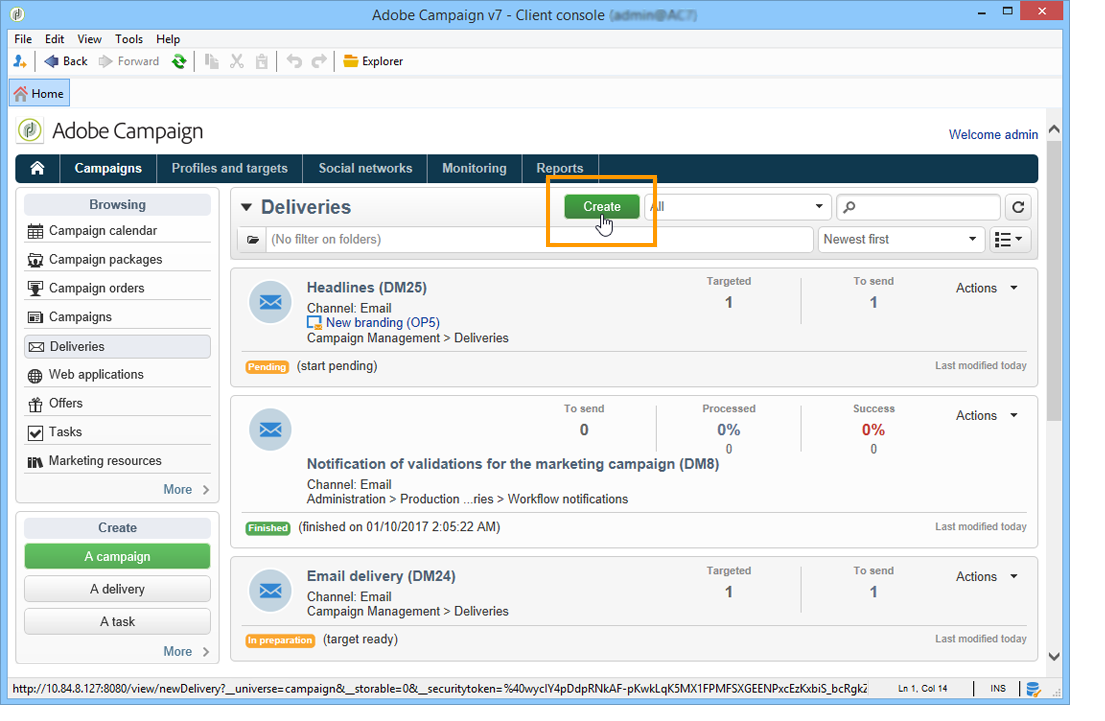Click the Campaign packages icon
This screenshot has width=1105, height=721.
pyautogui.click(x=35, y=260)
